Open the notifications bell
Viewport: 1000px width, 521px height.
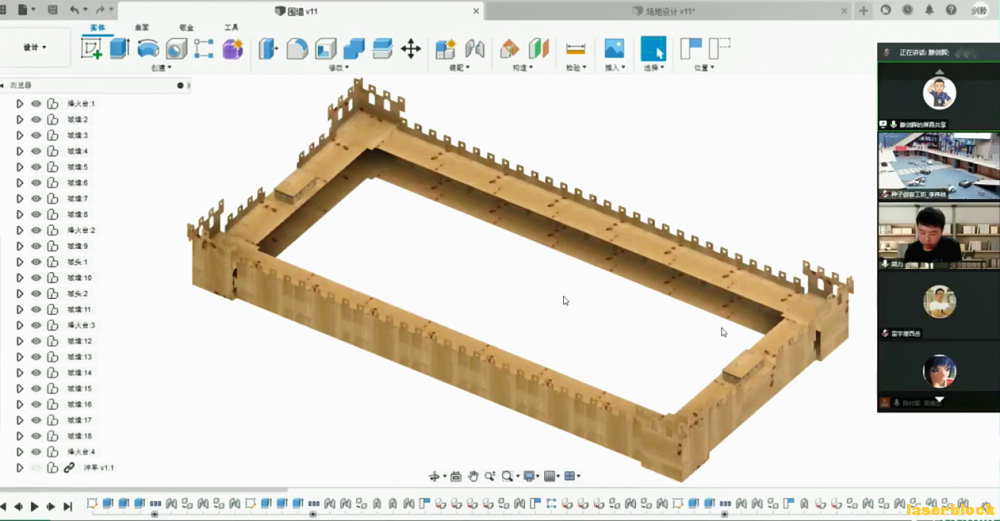929,10
